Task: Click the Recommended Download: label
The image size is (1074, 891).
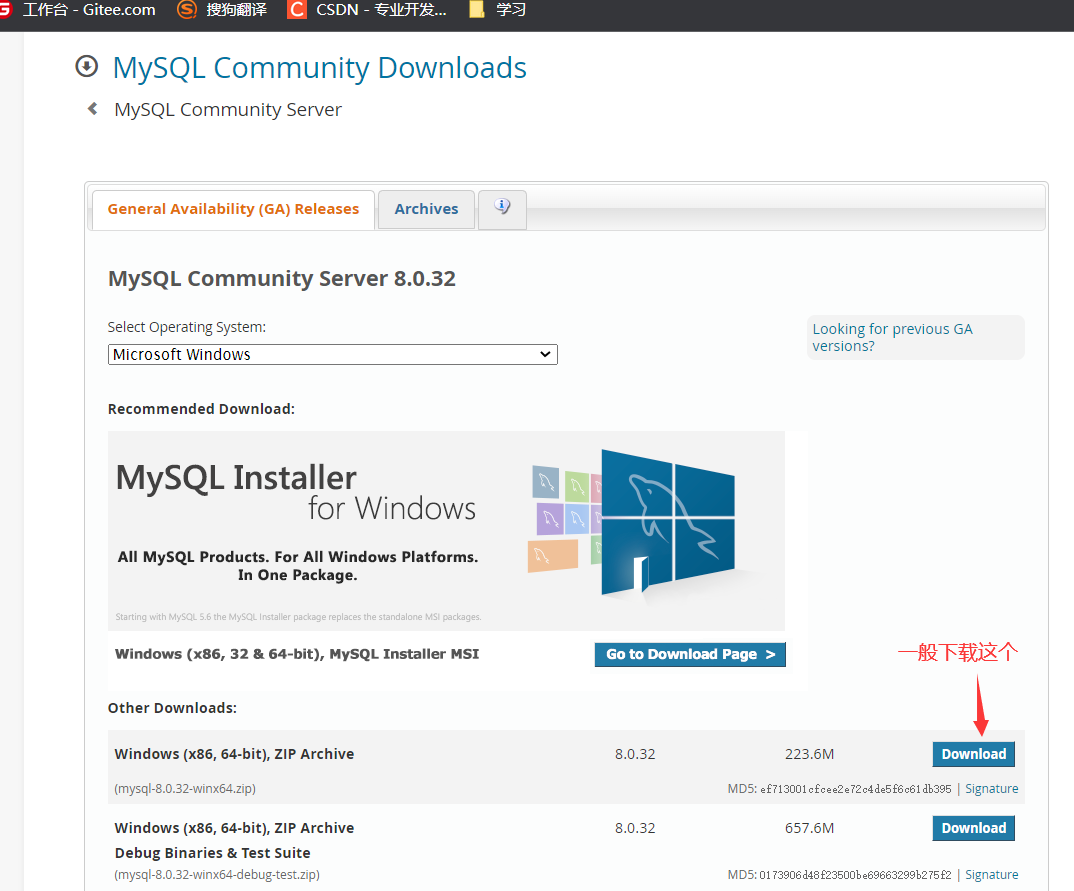Action: [x=201, y=409]
